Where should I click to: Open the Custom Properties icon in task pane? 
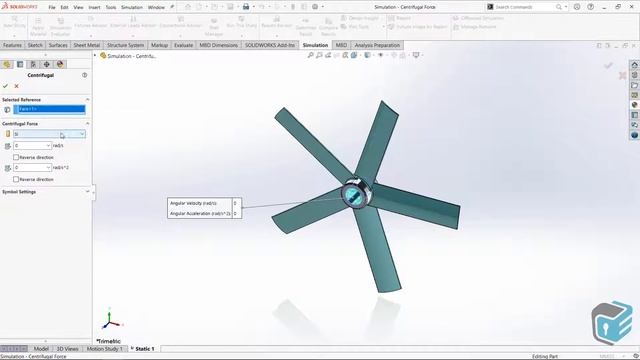(634, 115)
